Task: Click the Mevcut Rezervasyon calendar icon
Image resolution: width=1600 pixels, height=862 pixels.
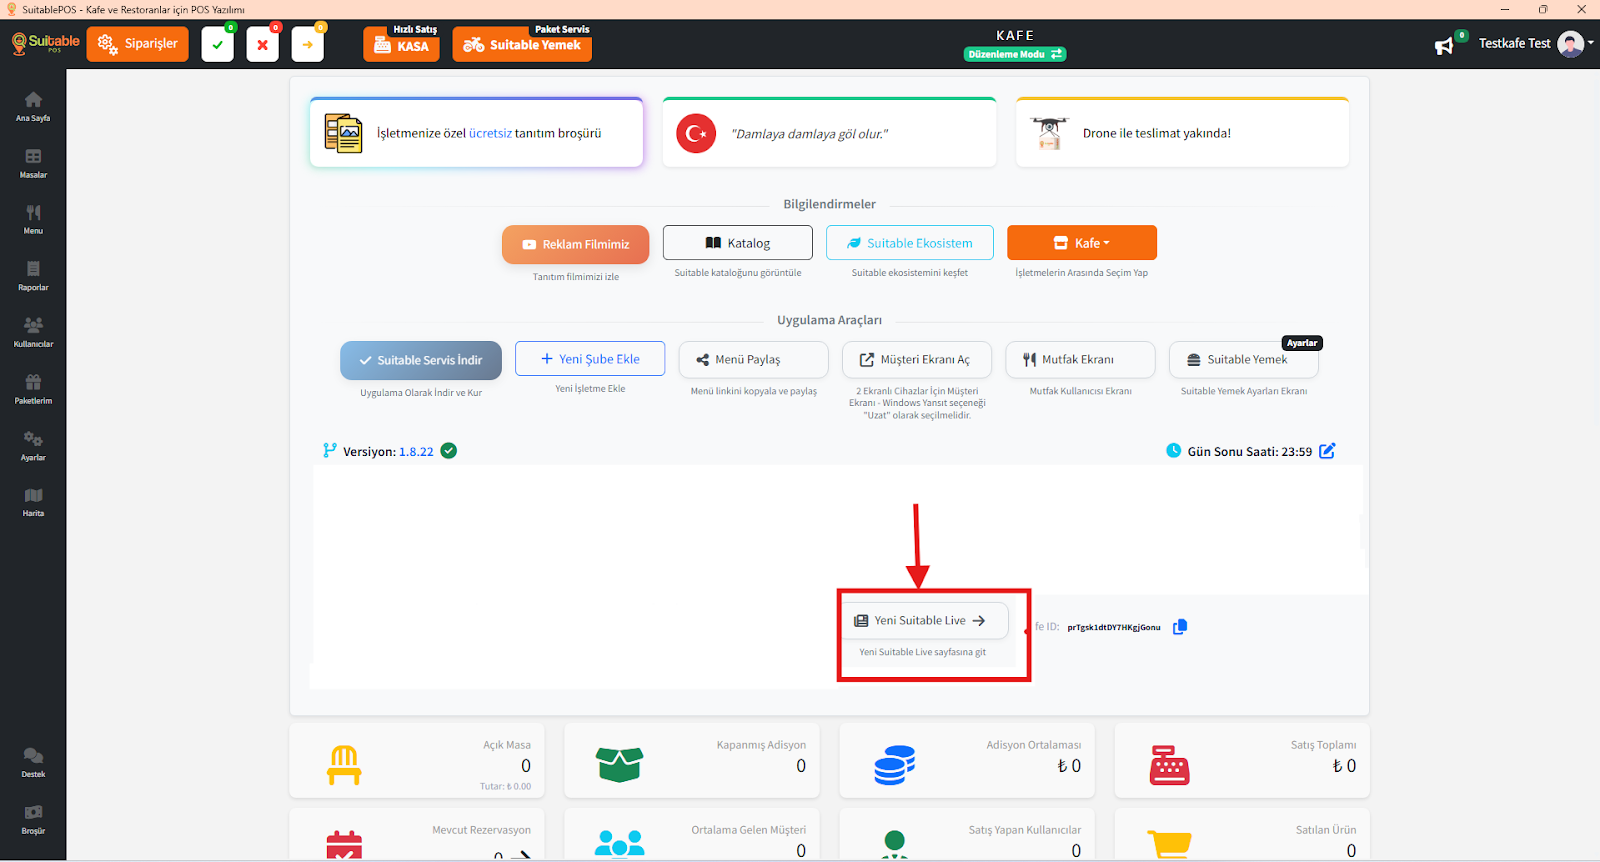Action: (344, 845)
